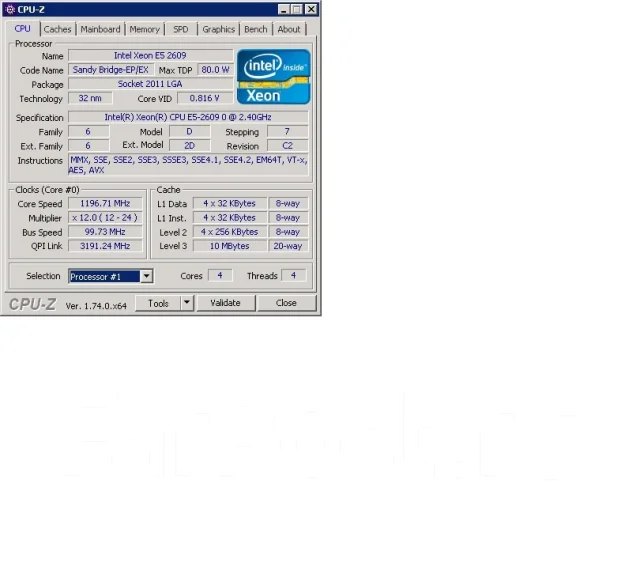Click the Level 3 cache value 10 MBytes
Viewport: 640px width, 582px height.
click(230, 246)
